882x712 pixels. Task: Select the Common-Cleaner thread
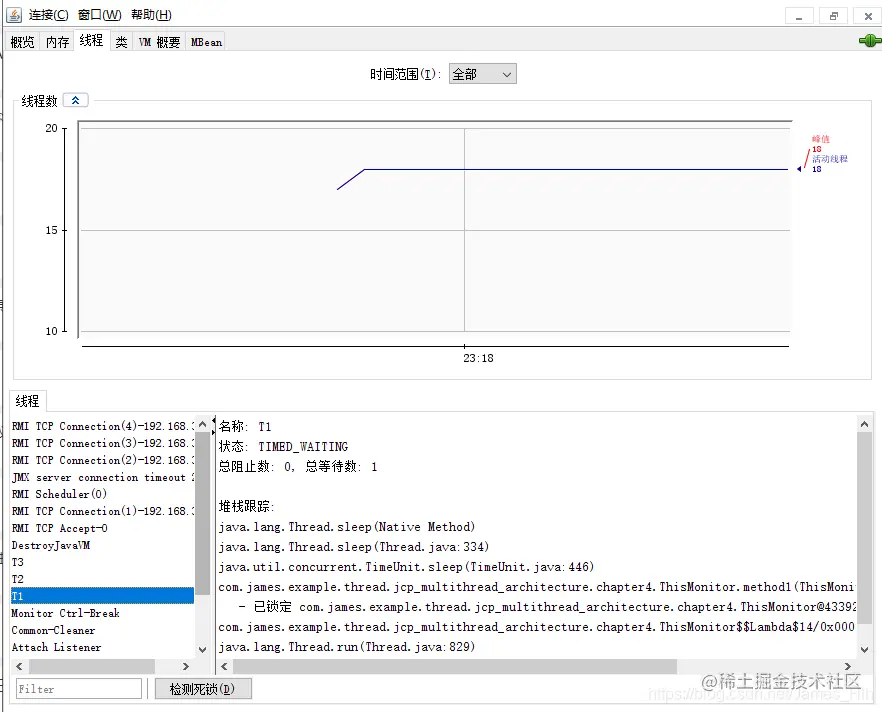point(102,630)
